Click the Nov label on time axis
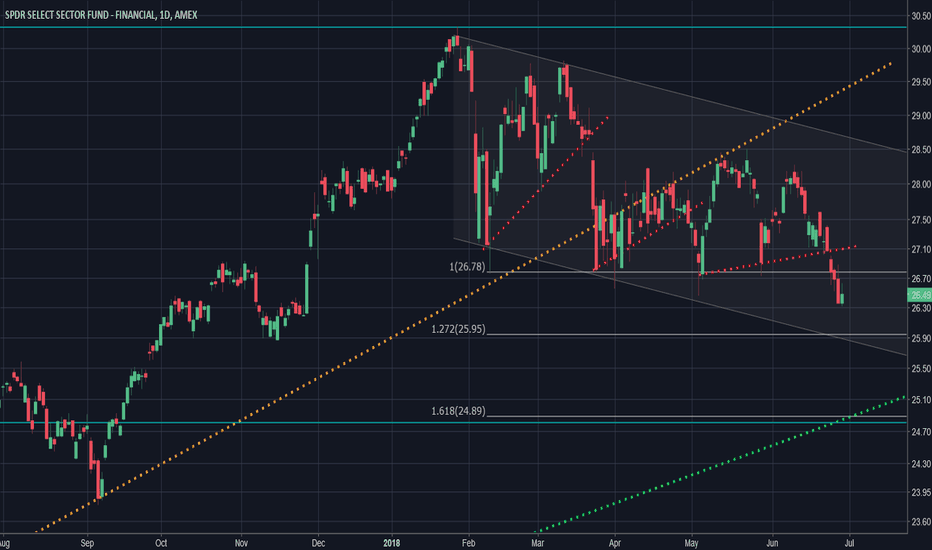 (x=241, y=543)
